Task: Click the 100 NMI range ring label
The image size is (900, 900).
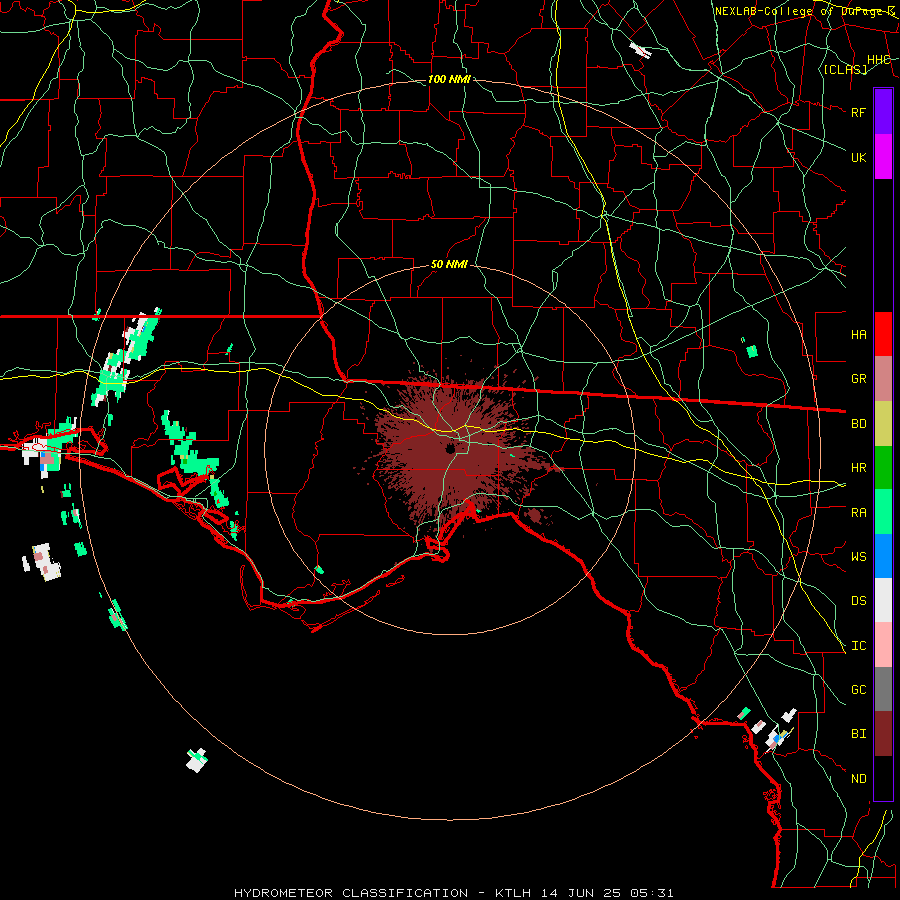Action: point(449,79)
